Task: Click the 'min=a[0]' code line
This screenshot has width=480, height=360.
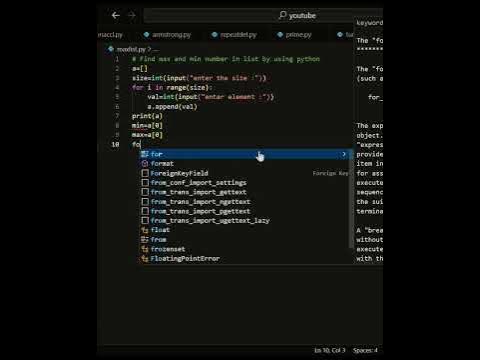Action: click(x=147, y=126)
